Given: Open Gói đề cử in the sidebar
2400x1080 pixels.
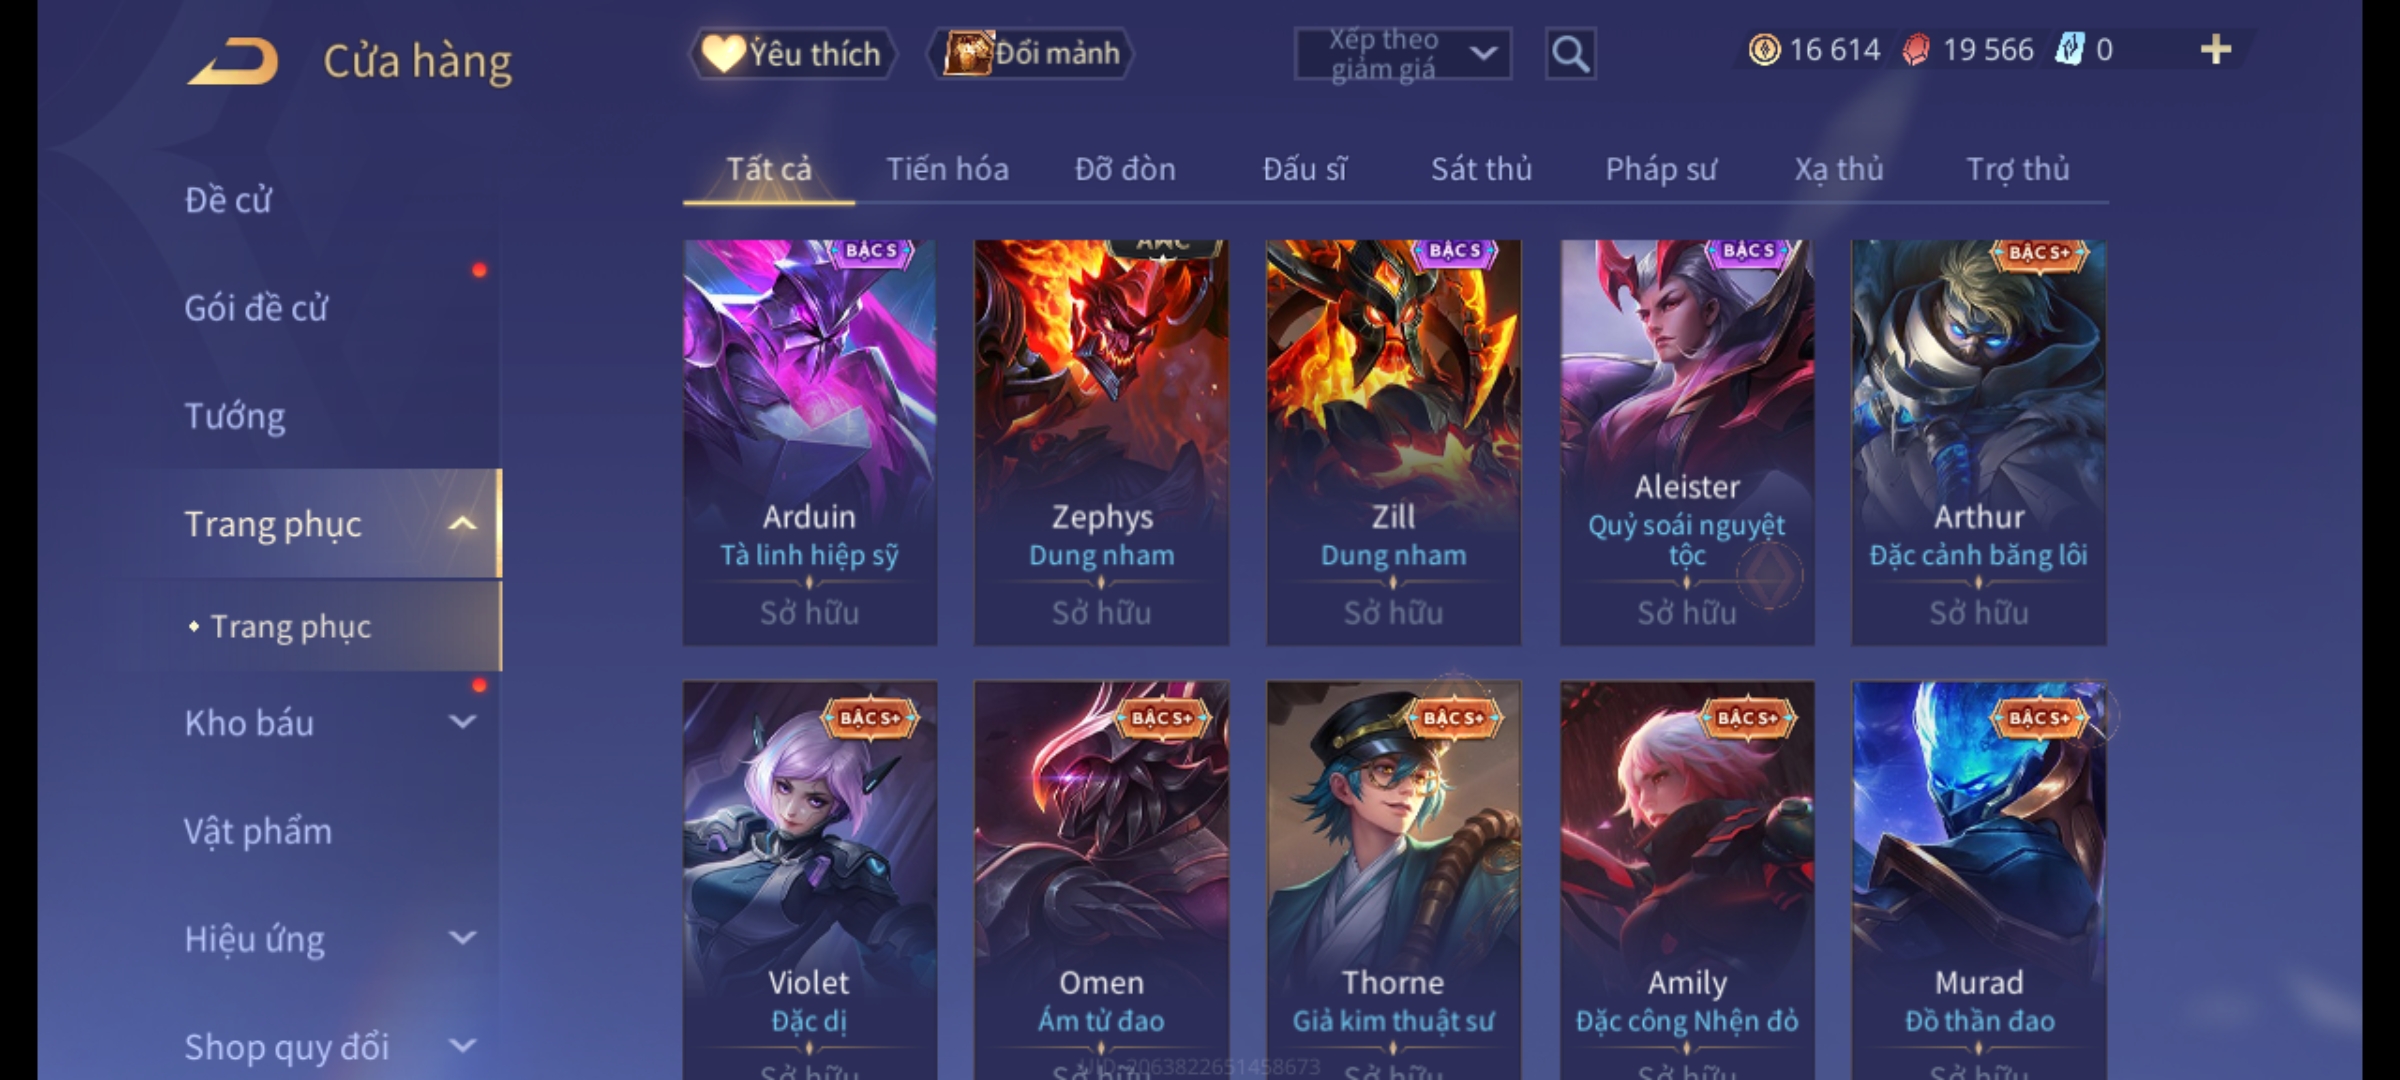Looking at the screenshot, I should click(256, 308).
